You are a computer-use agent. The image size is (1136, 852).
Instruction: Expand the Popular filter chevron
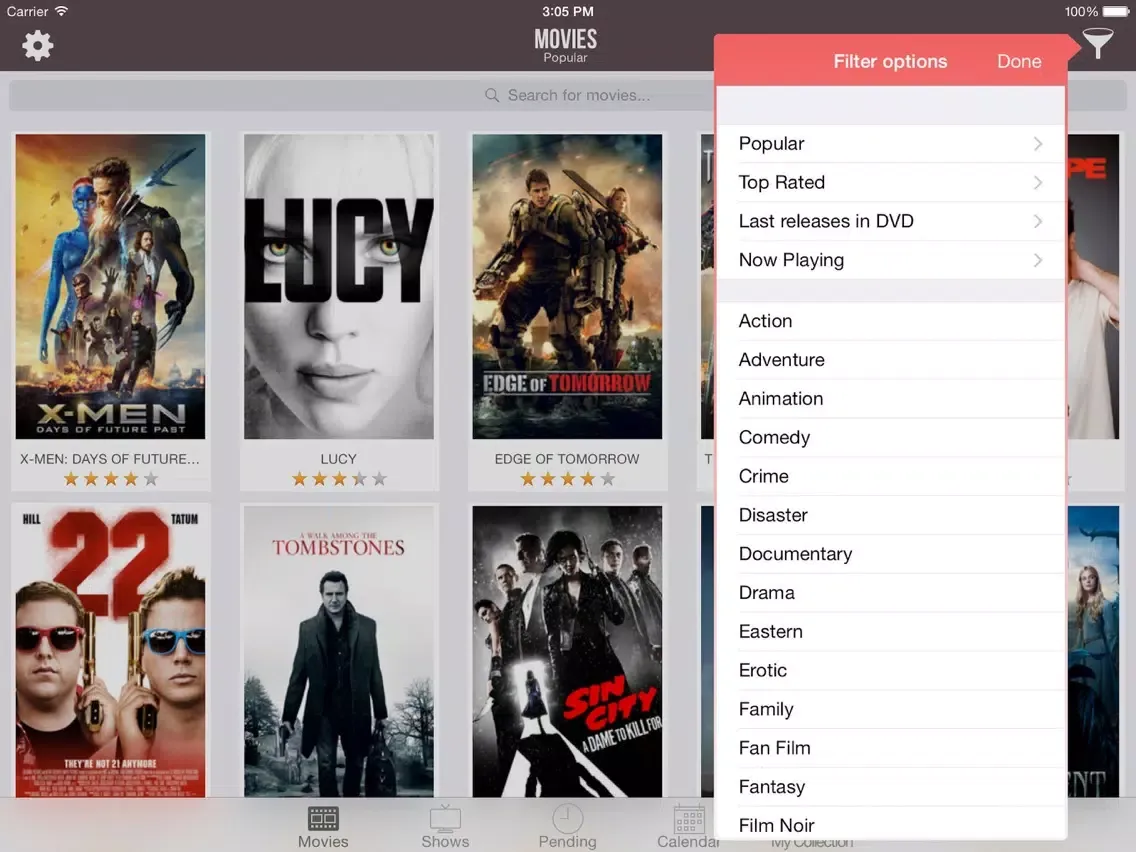tap(1038, 143)
